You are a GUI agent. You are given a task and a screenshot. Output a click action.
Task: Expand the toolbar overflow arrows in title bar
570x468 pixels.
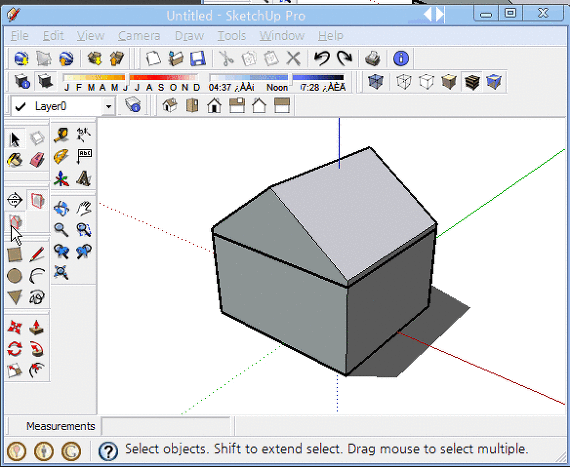click(x=434, y=15)
